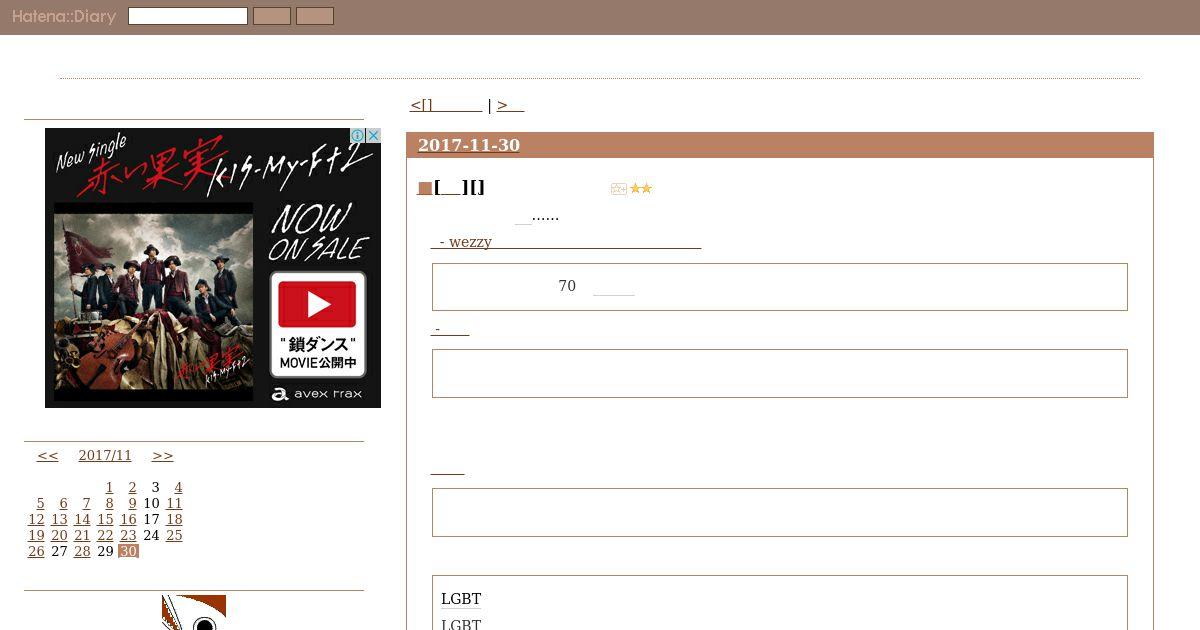1200x630 pixels.
Task: Open calendar day 14
Action: tap(82, 520)
